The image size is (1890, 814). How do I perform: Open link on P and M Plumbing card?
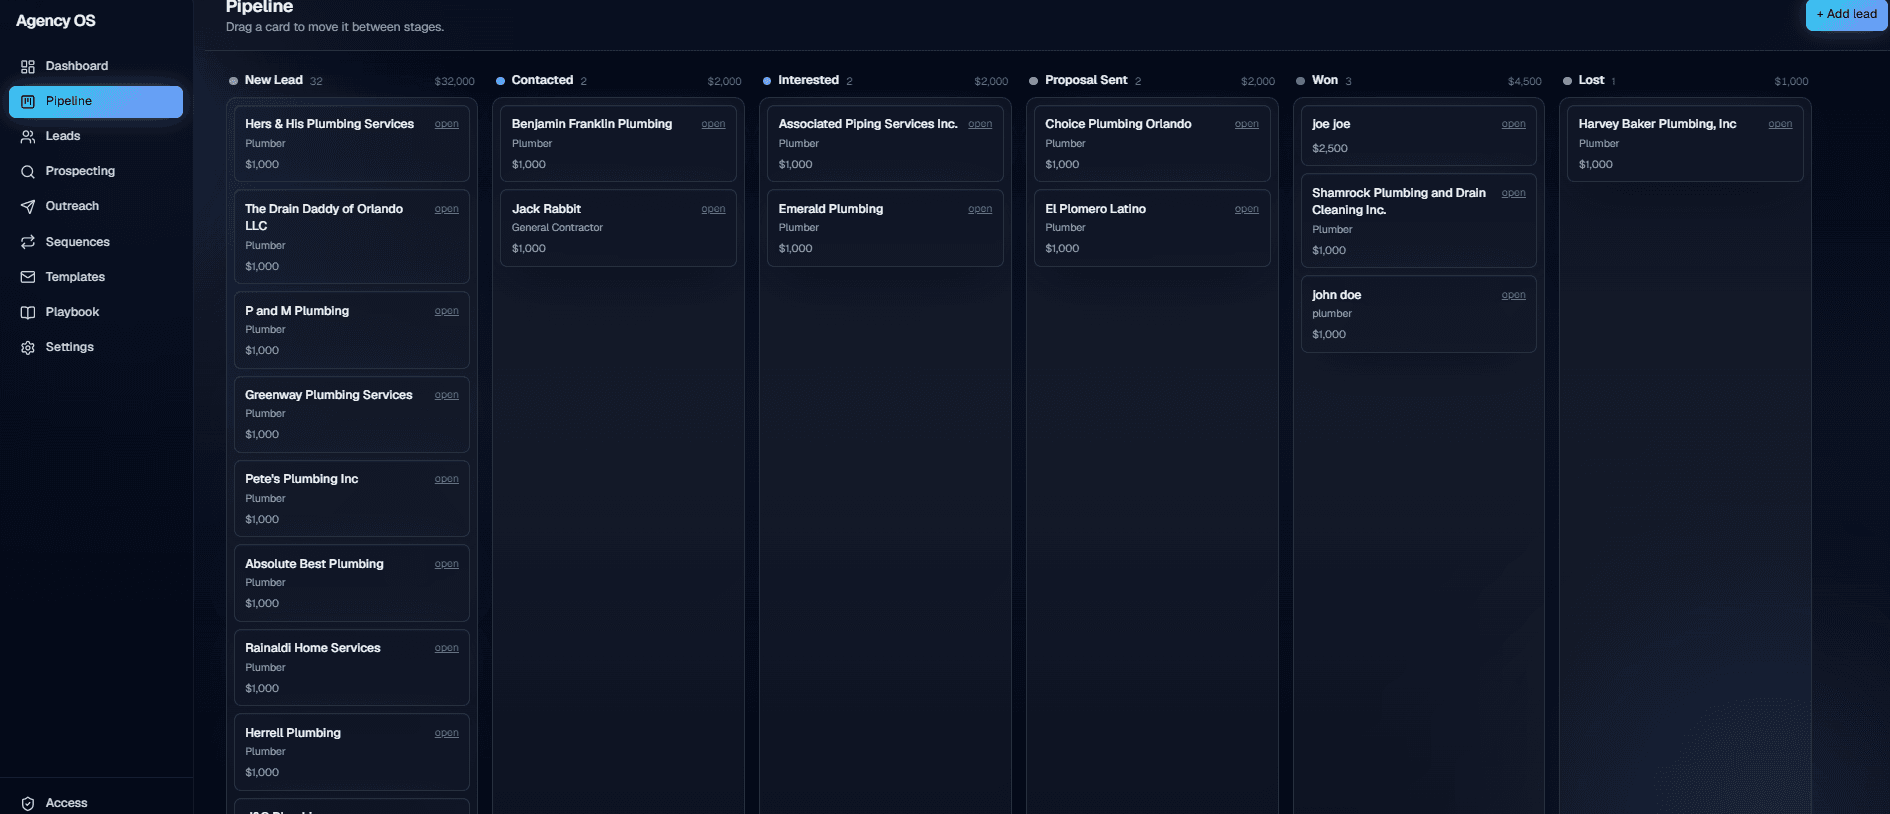446,311
